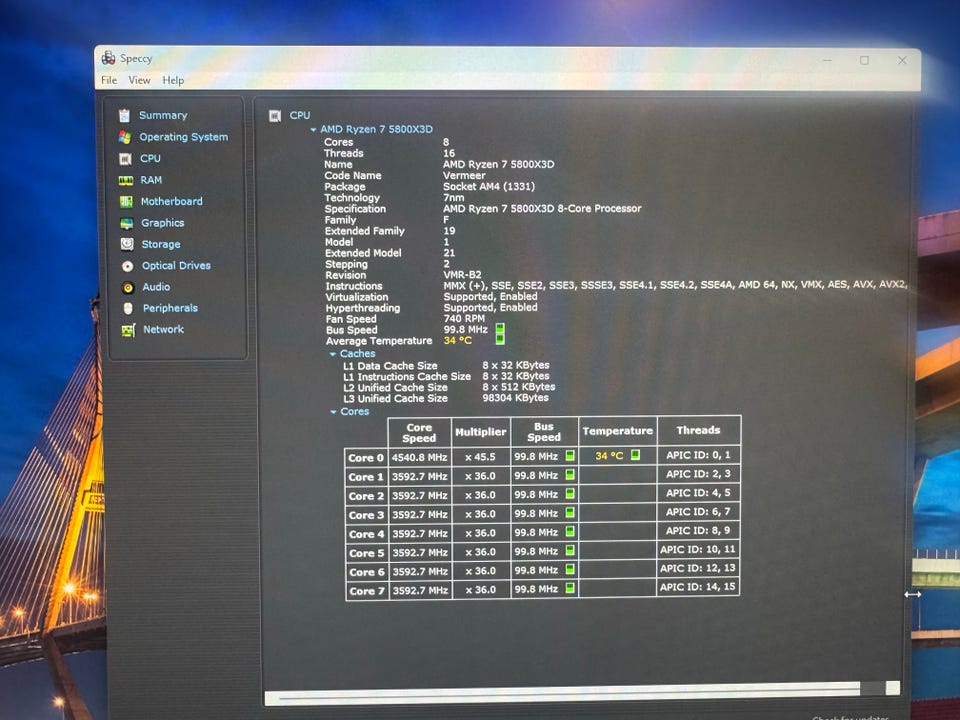Click the Vermeer code name value
This screenshot has width=960, height=720.
(x=464, y=176)
